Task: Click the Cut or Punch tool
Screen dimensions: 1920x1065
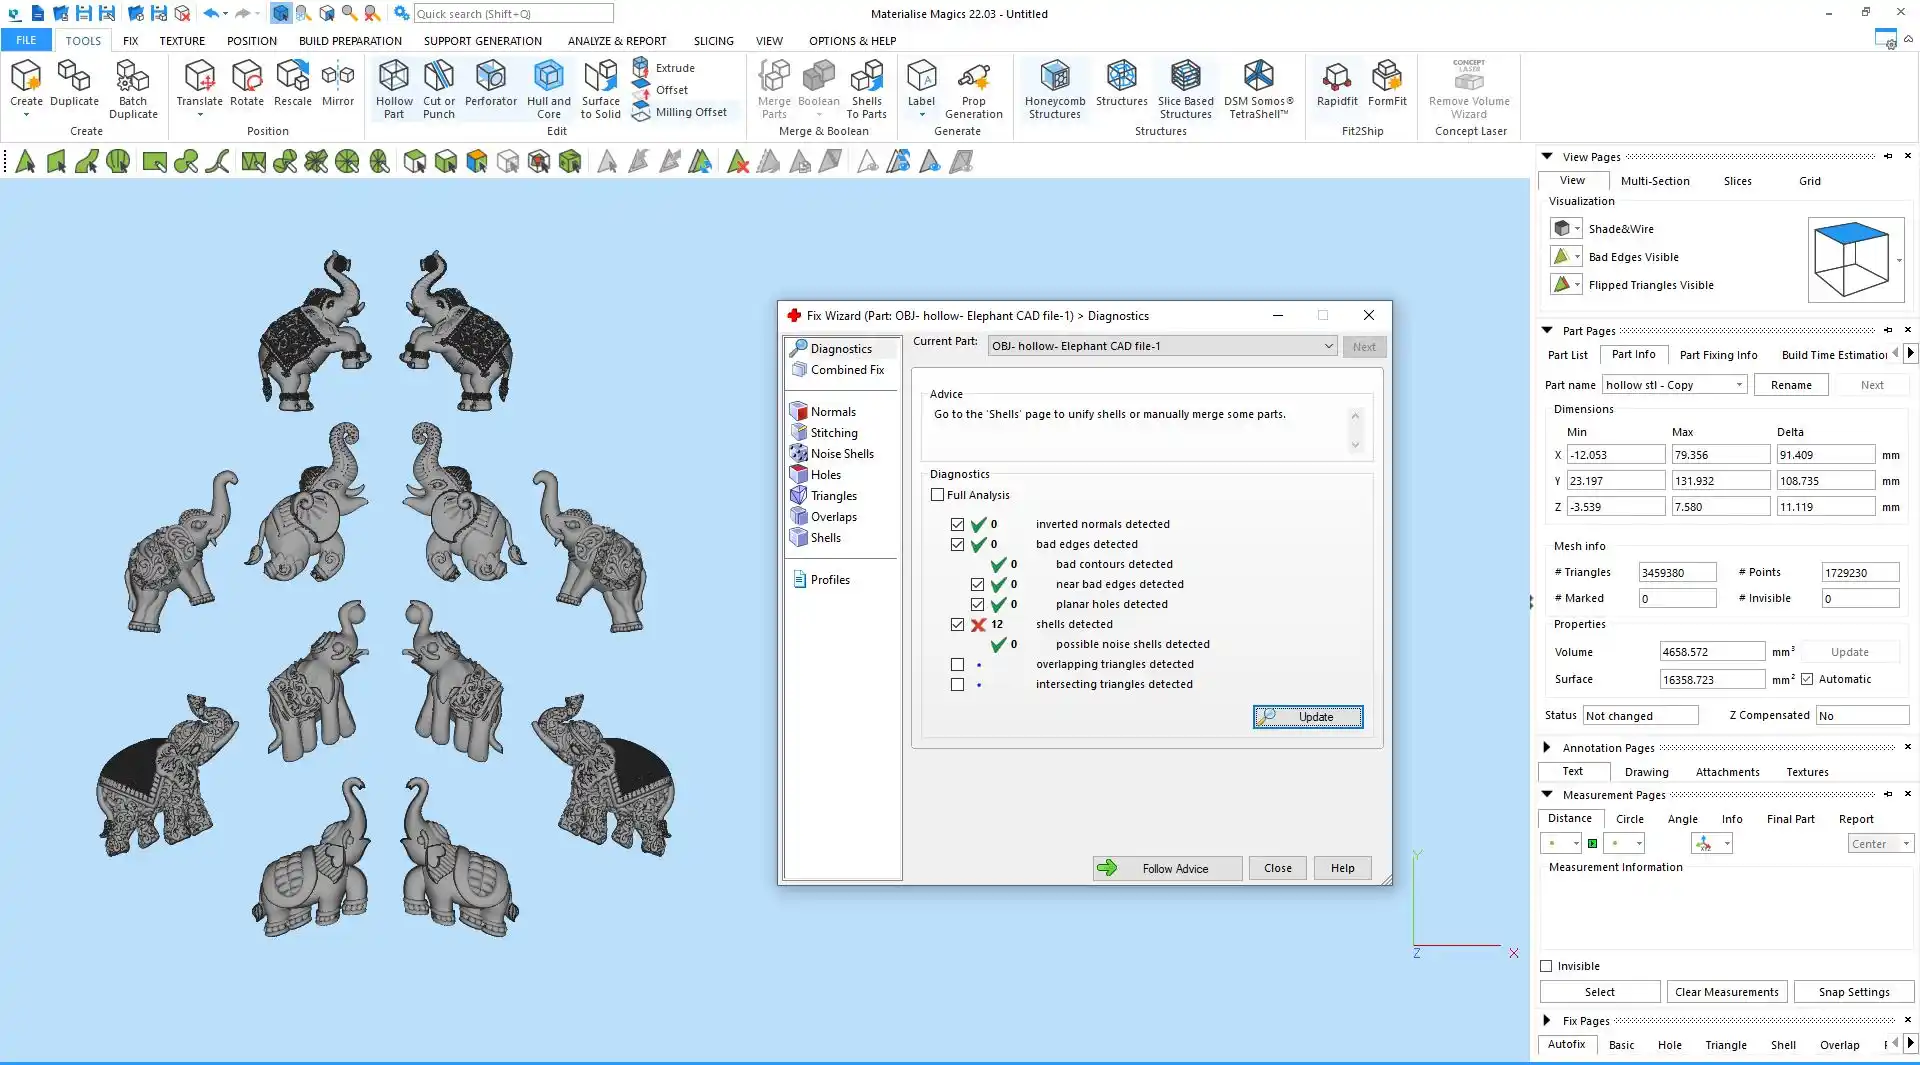Action: point(438,88)
